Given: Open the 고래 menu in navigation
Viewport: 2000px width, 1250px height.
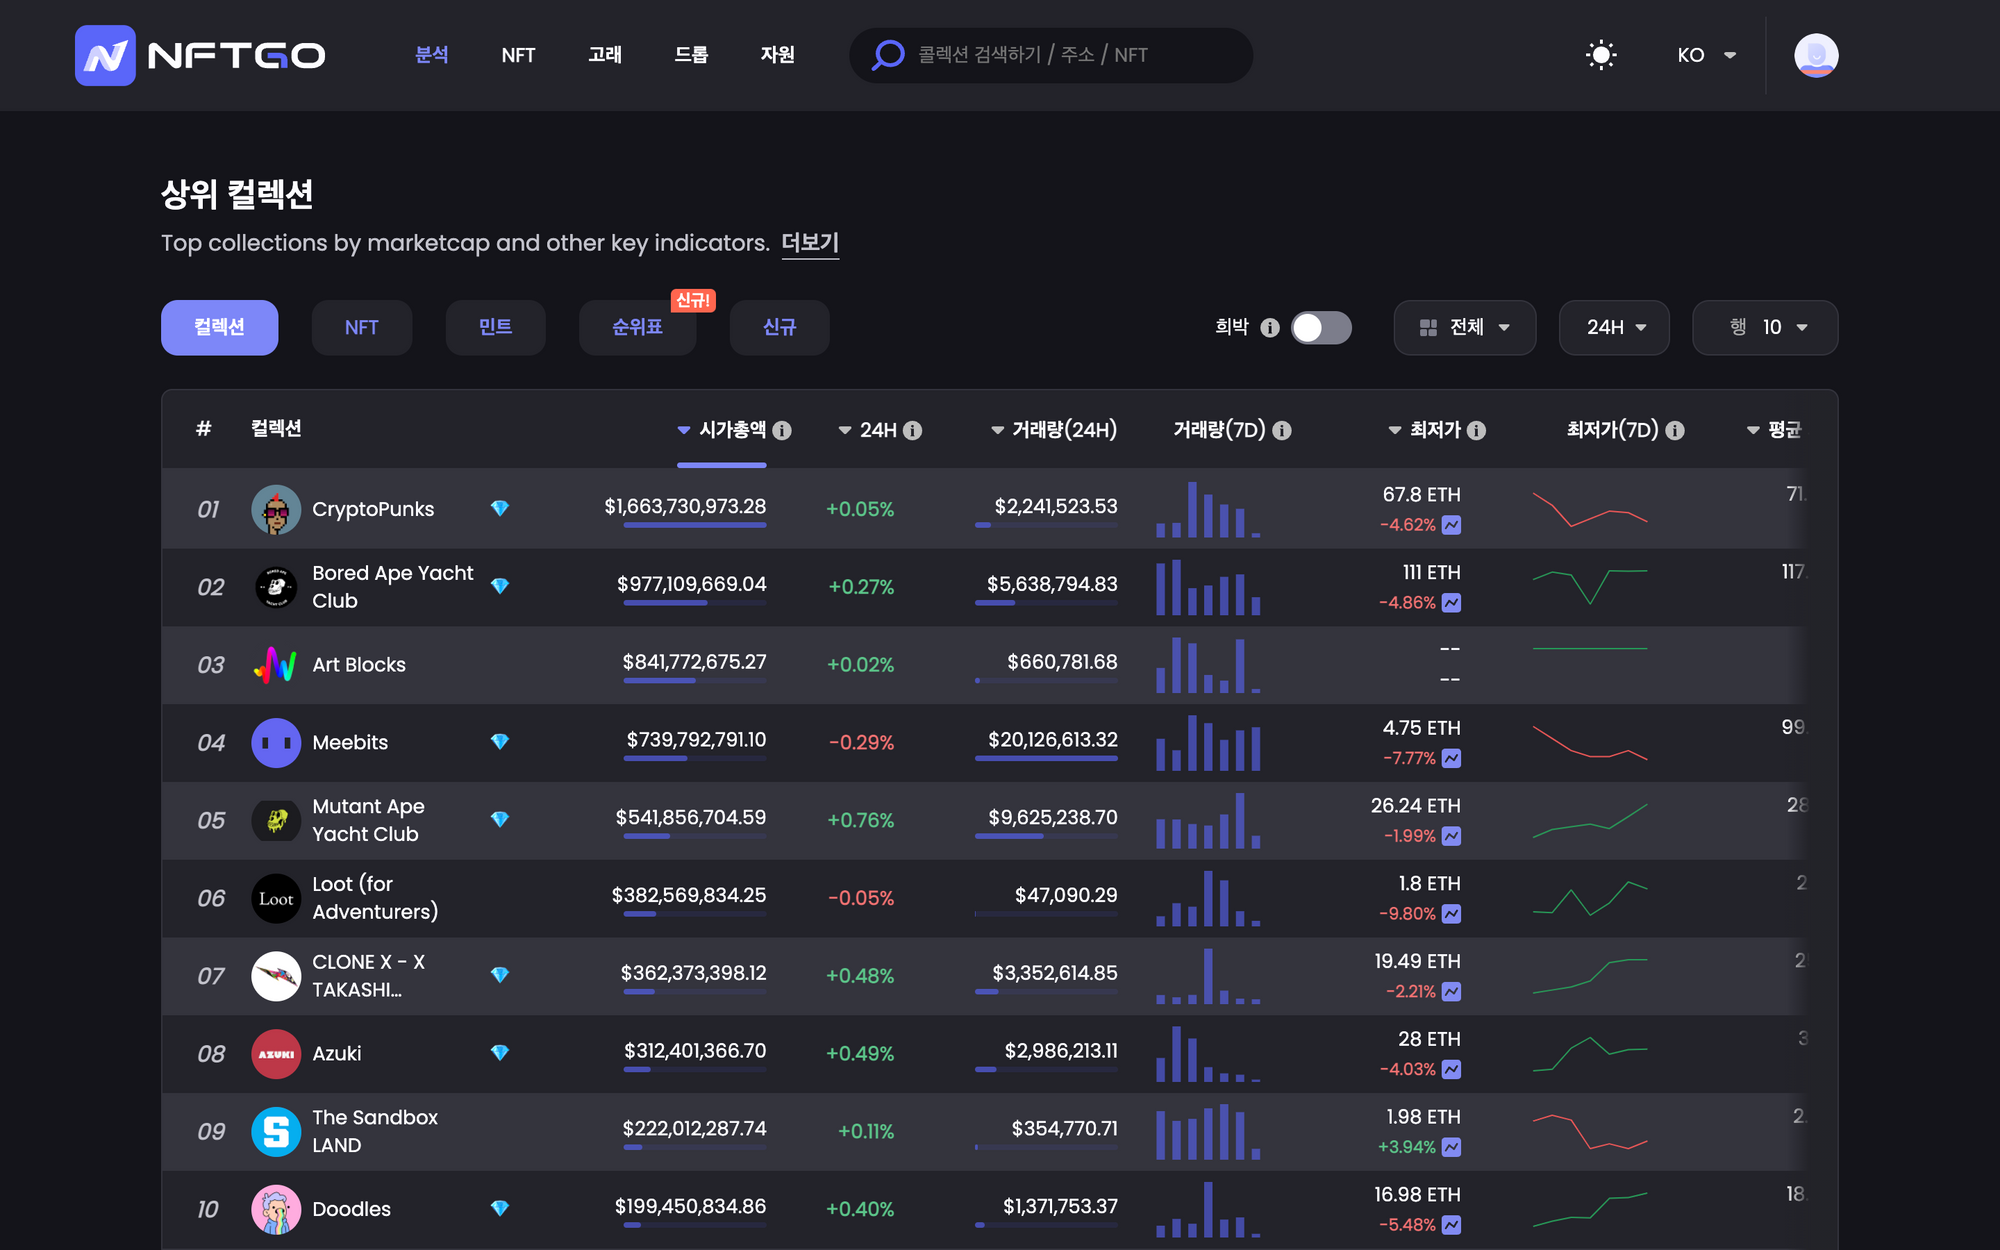Looking at the screenshot, I should coord(604,55).
